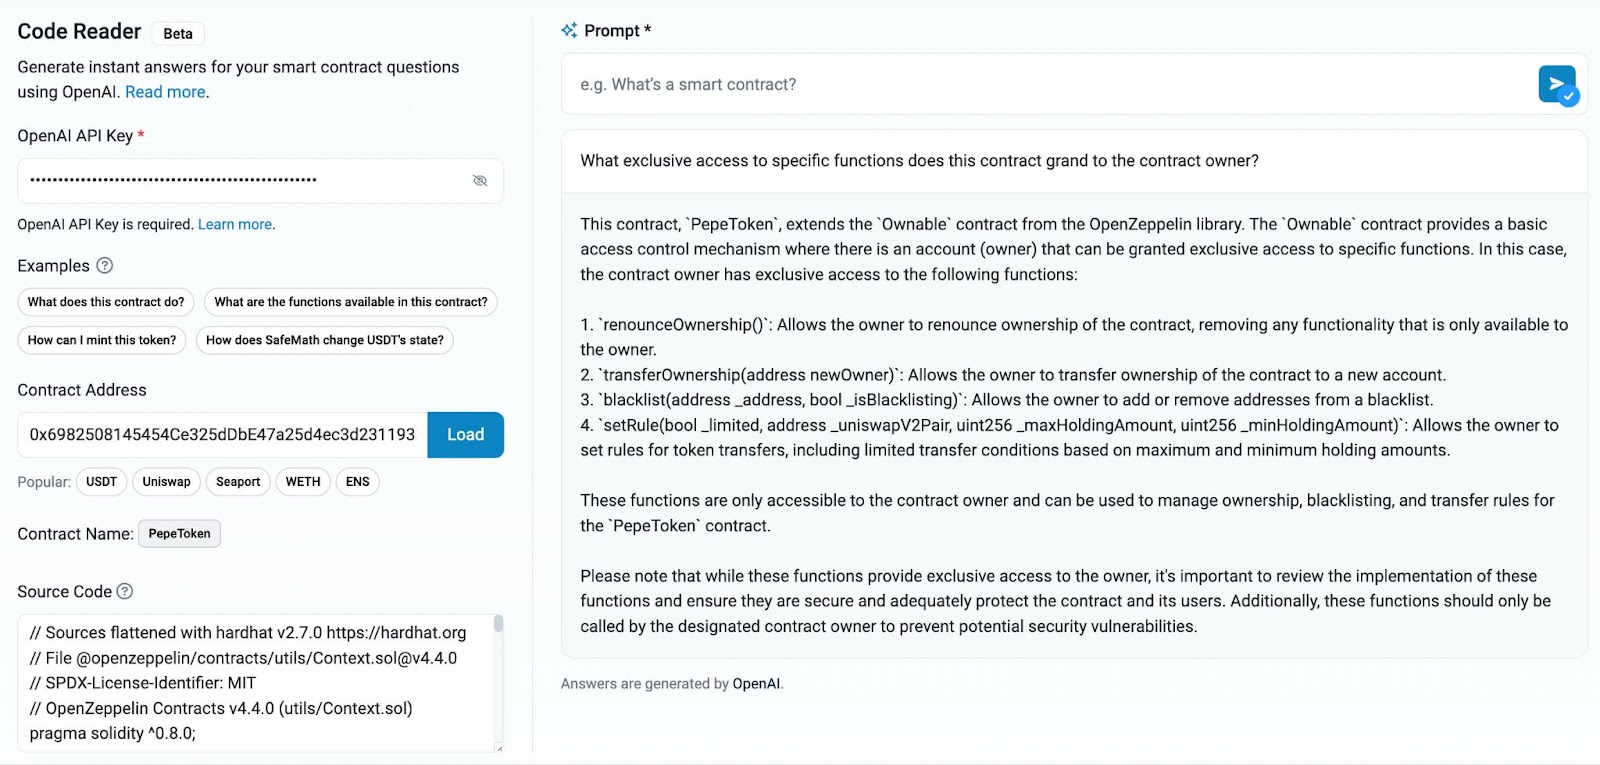1600x765 pixels.
Task: Click the Source Code help icon
Action: pyautogui.click(x=125, y=591)
